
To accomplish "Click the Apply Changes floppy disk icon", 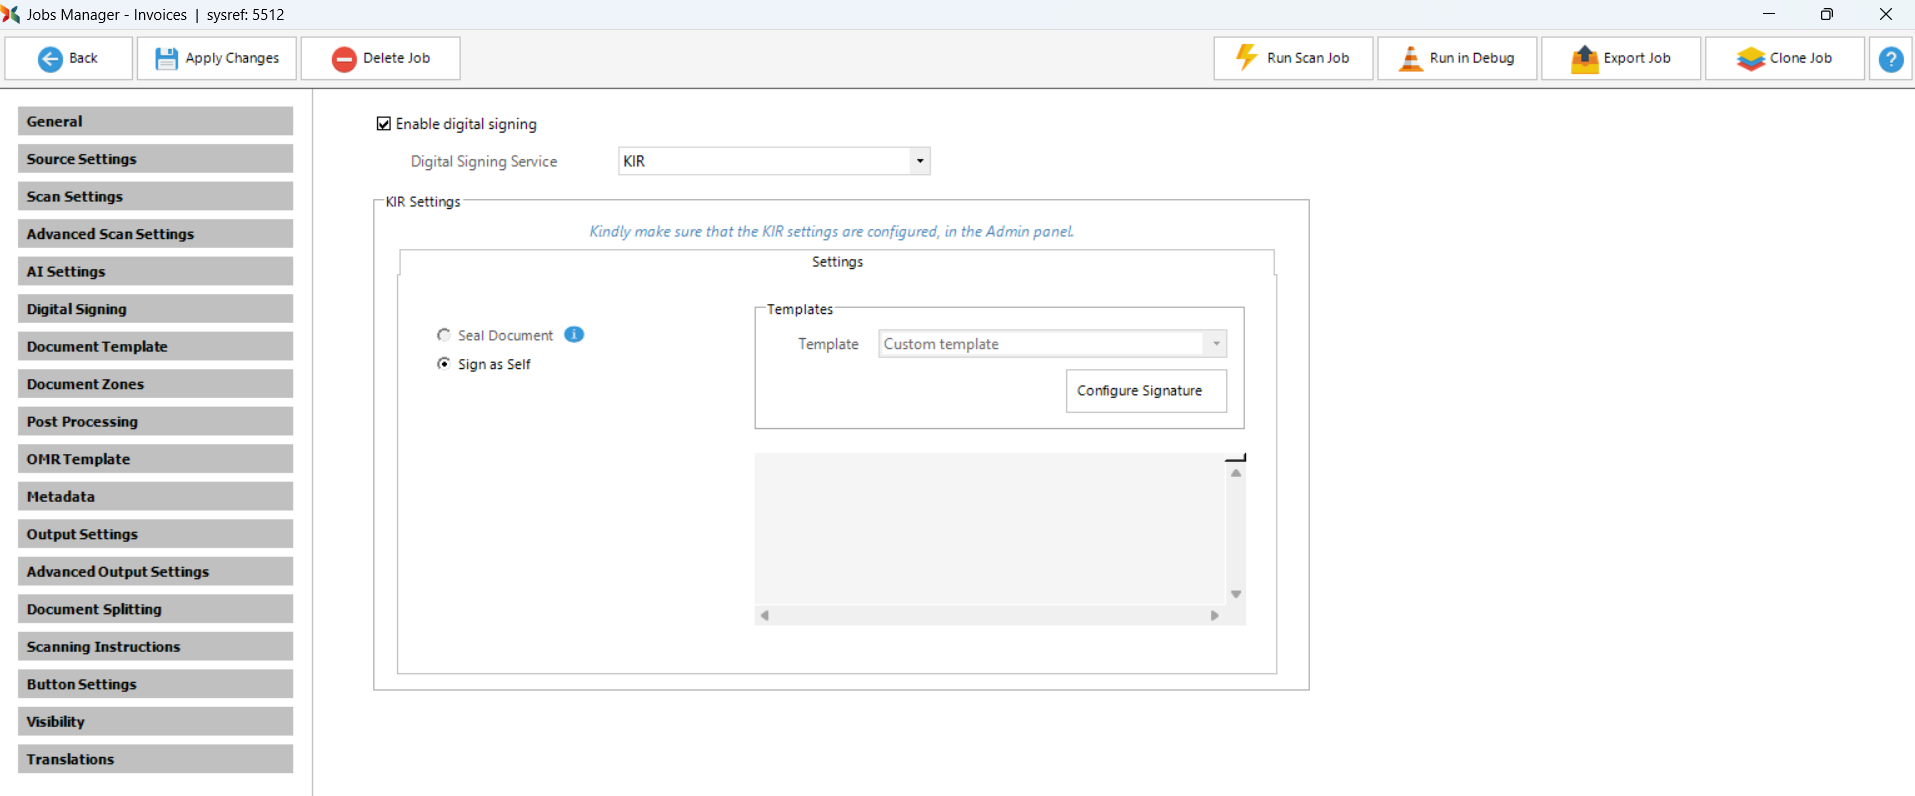I will [166, 59].
